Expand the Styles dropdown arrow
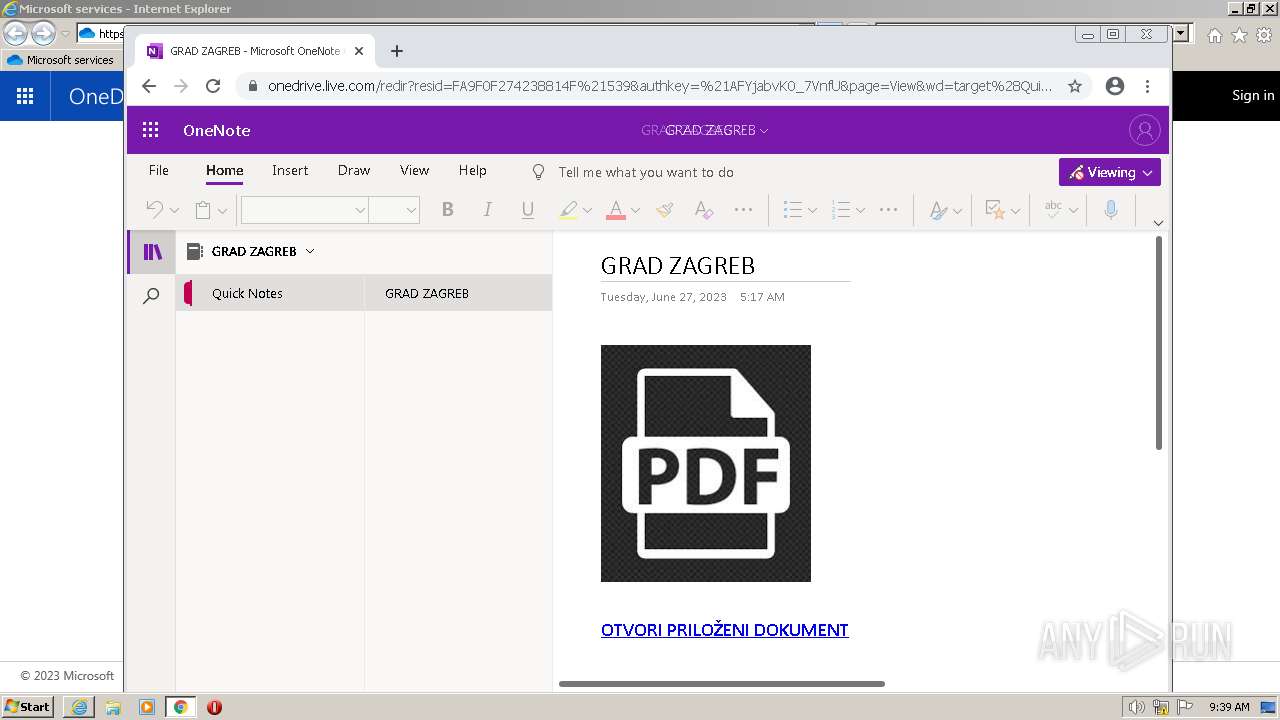This screenshot has width=1280, height=720. pyautogui.click(x=957, y=210)
